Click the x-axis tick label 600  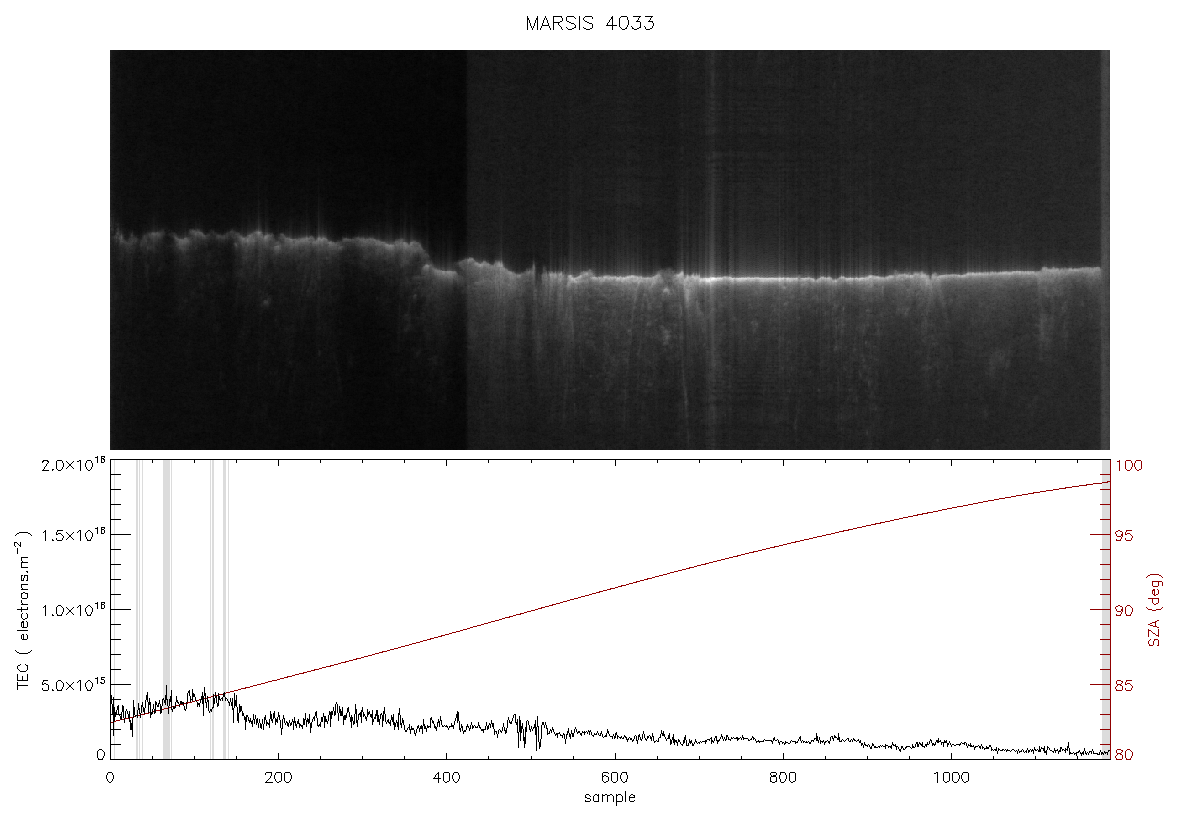tap(616, 778)
